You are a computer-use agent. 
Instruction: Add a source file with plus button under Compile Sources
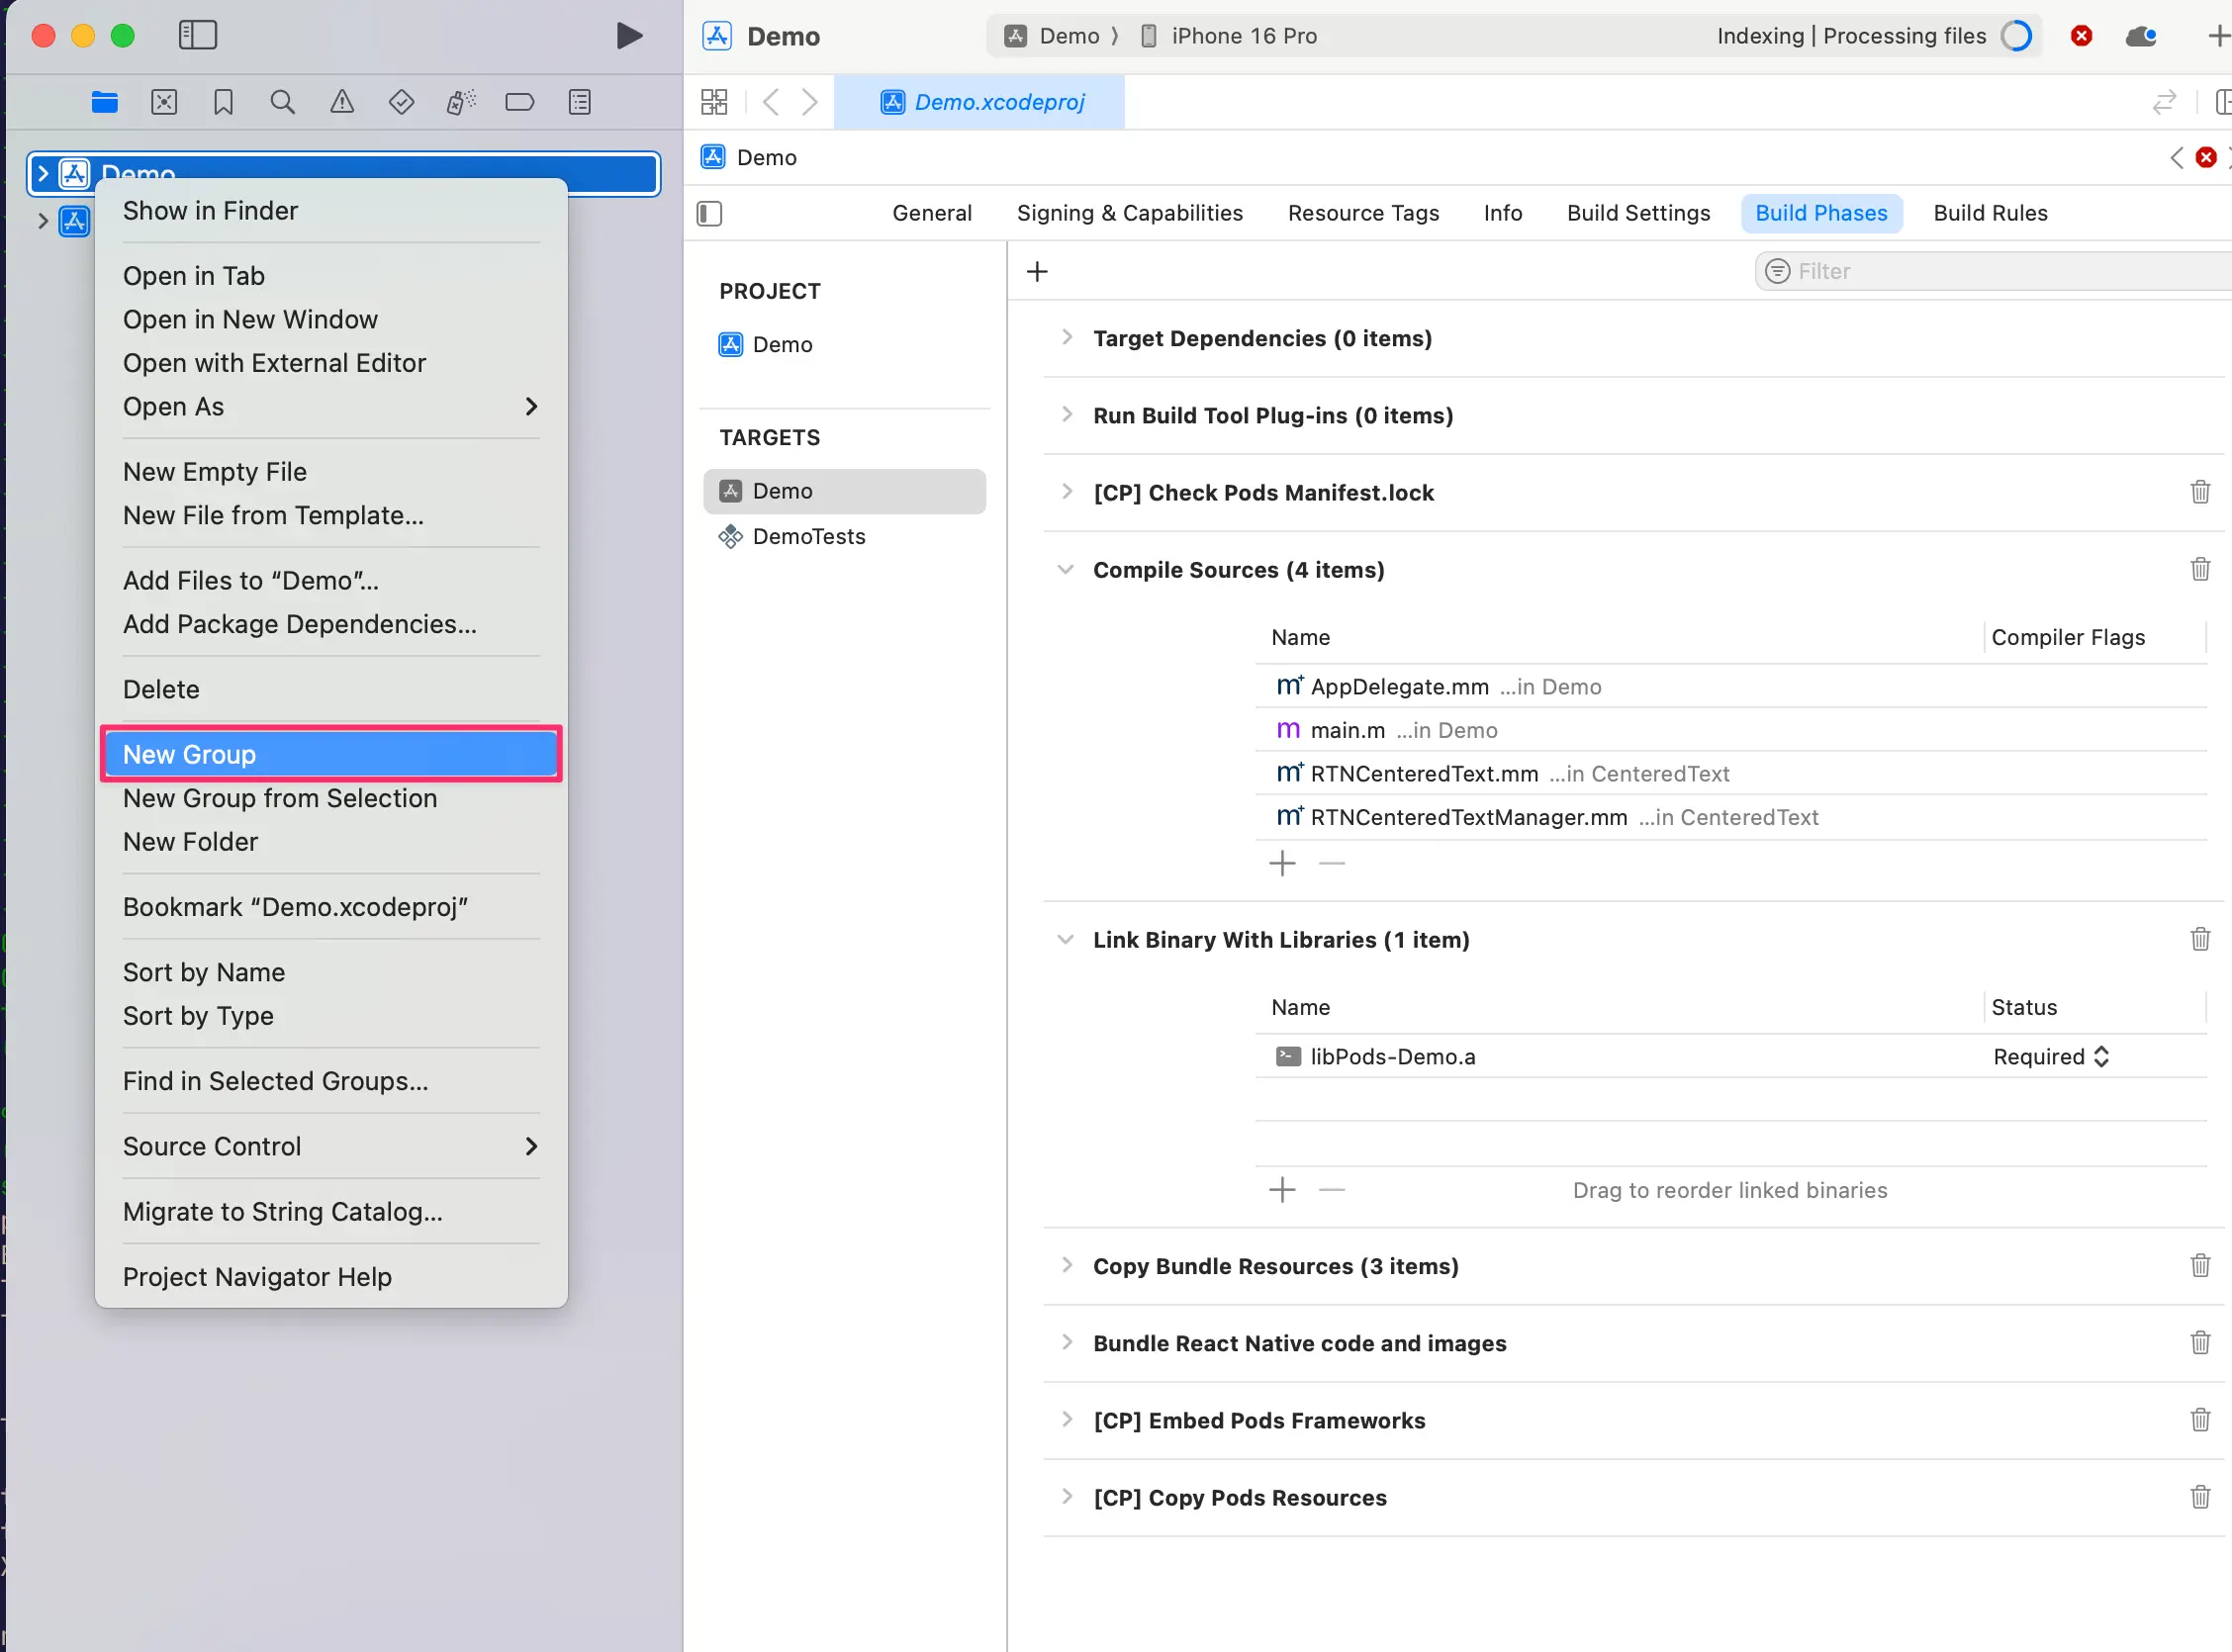coord(1282,863)
